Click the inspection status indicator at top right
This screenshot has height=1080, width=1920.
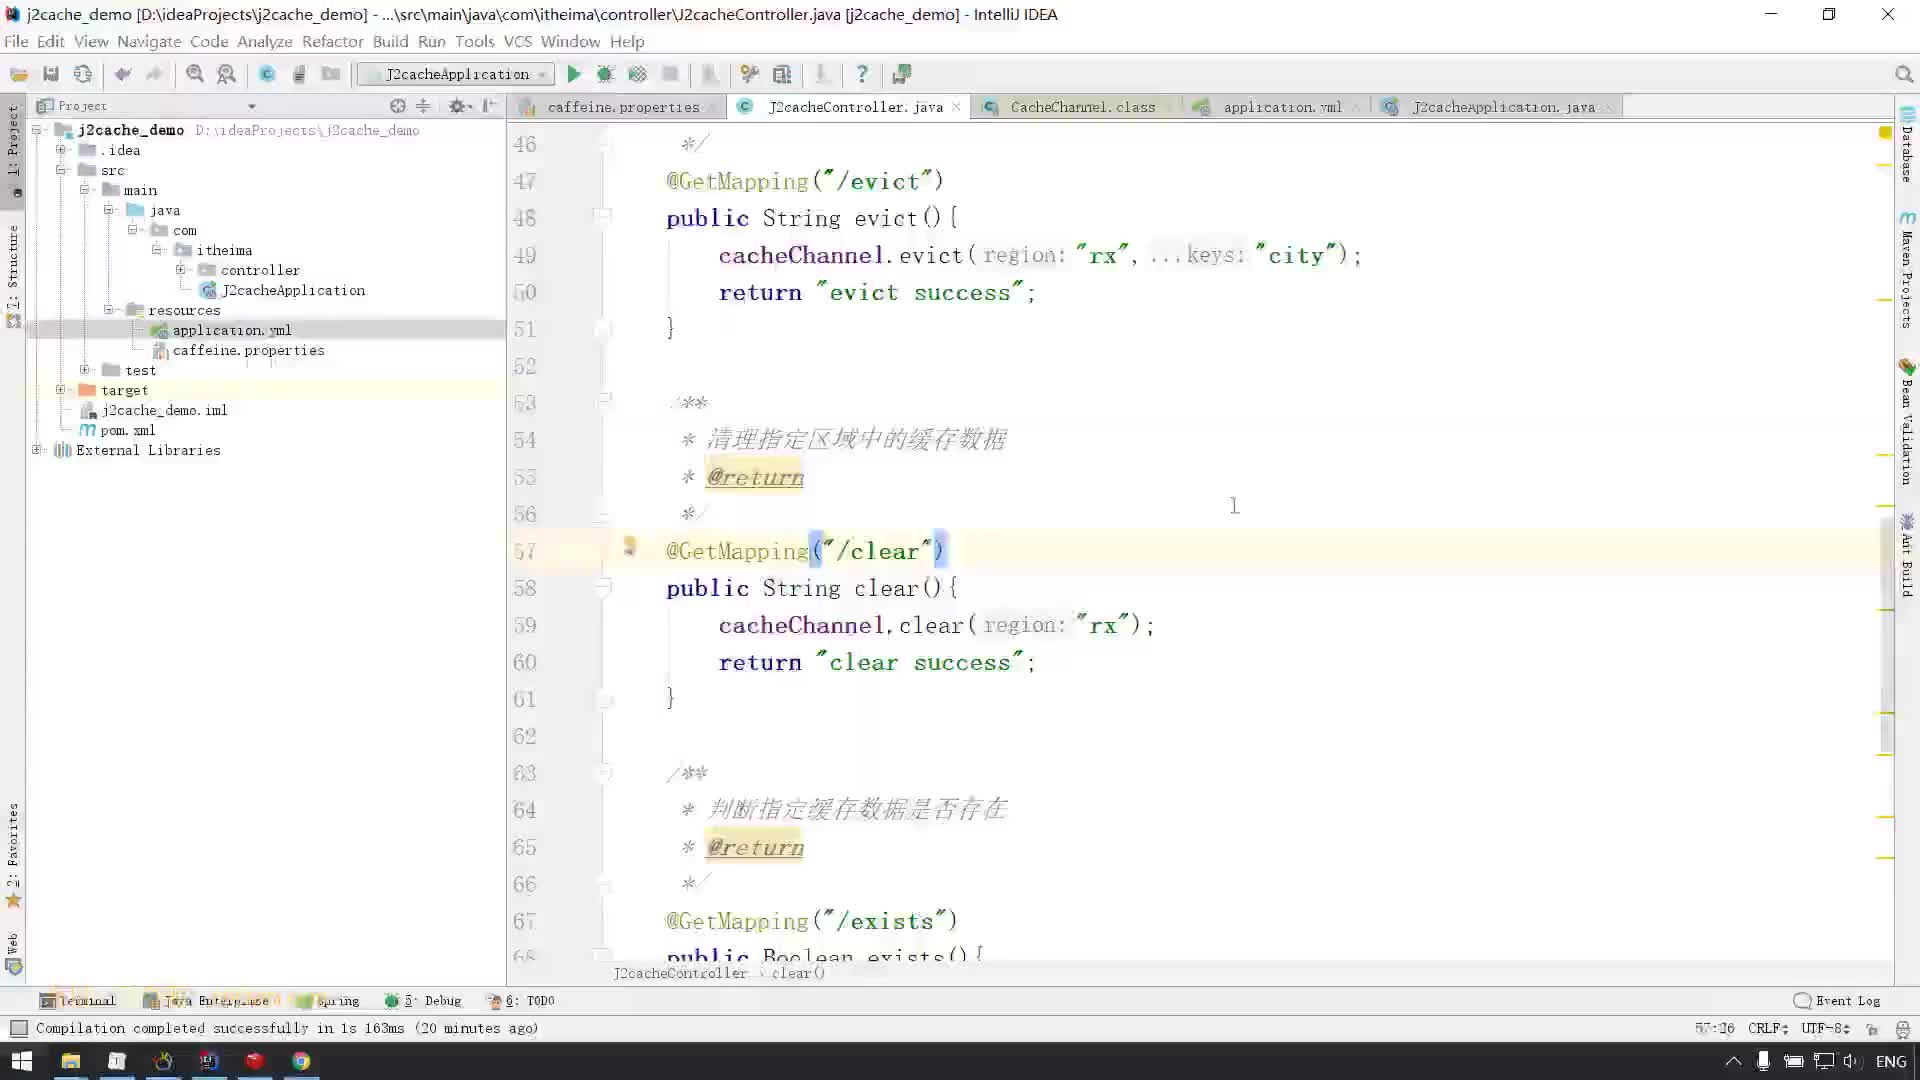tap(1885, 132)
